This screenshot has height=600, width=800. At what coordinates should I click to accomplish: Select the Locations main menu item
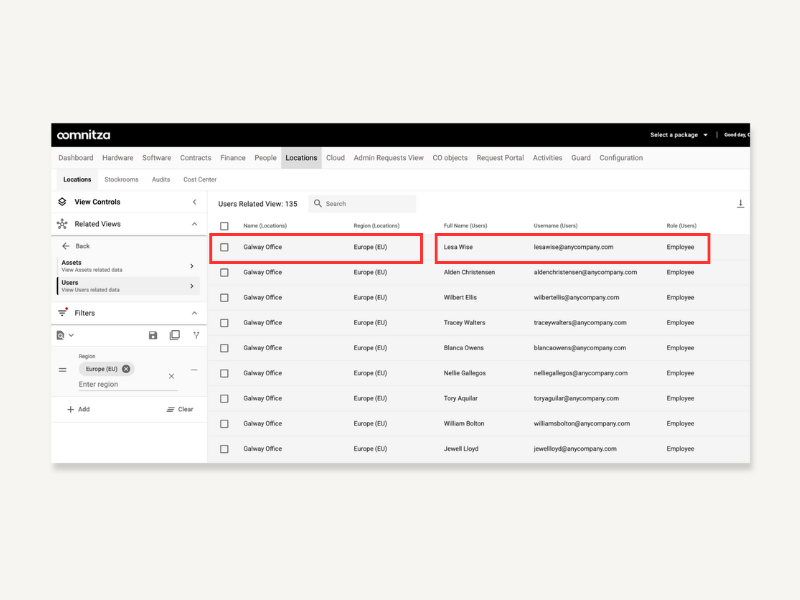point(301,158)
